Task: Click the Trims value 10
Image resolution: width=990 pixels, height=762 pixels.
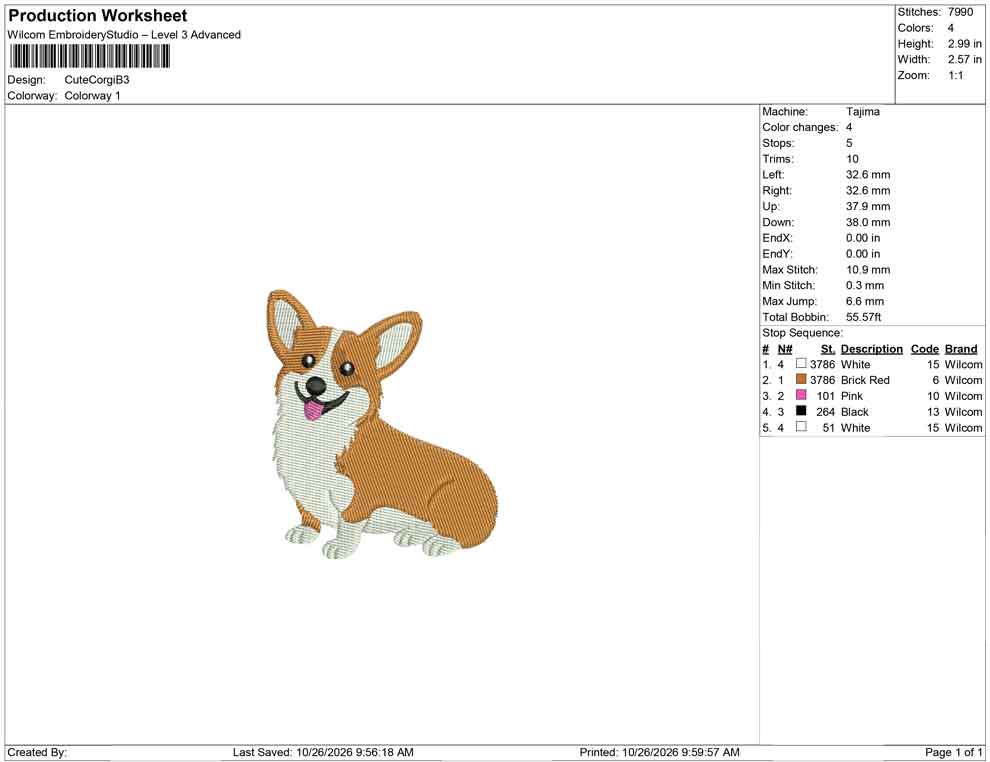Action: click(852, 159)
